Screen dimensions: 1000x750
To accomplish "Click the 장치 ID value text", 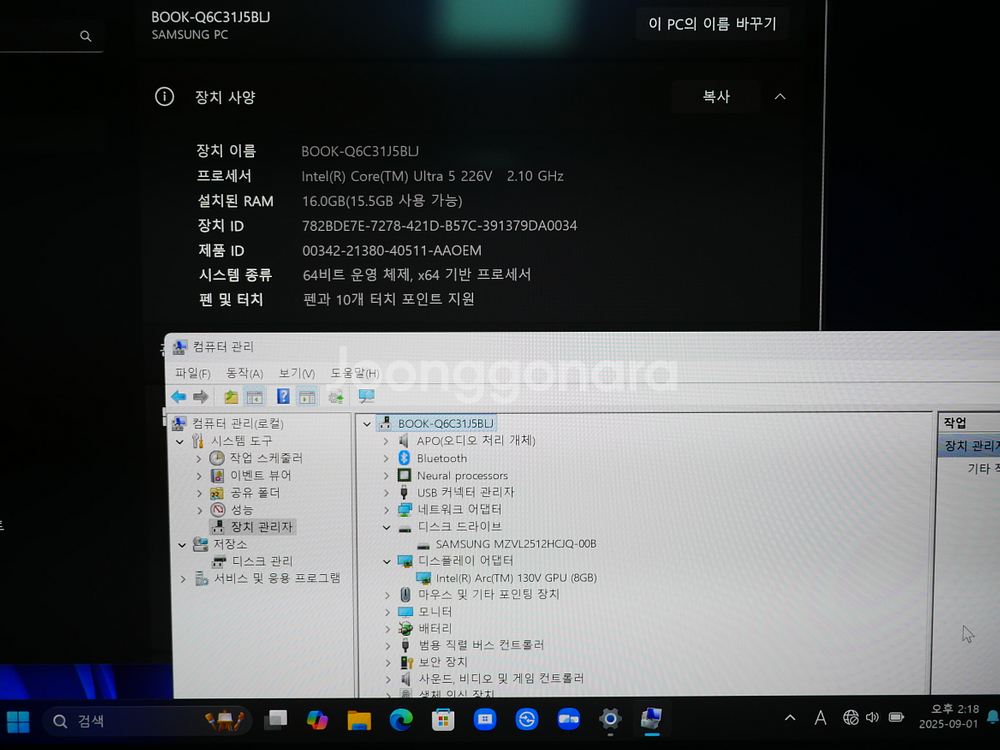I will pos(439,226).
